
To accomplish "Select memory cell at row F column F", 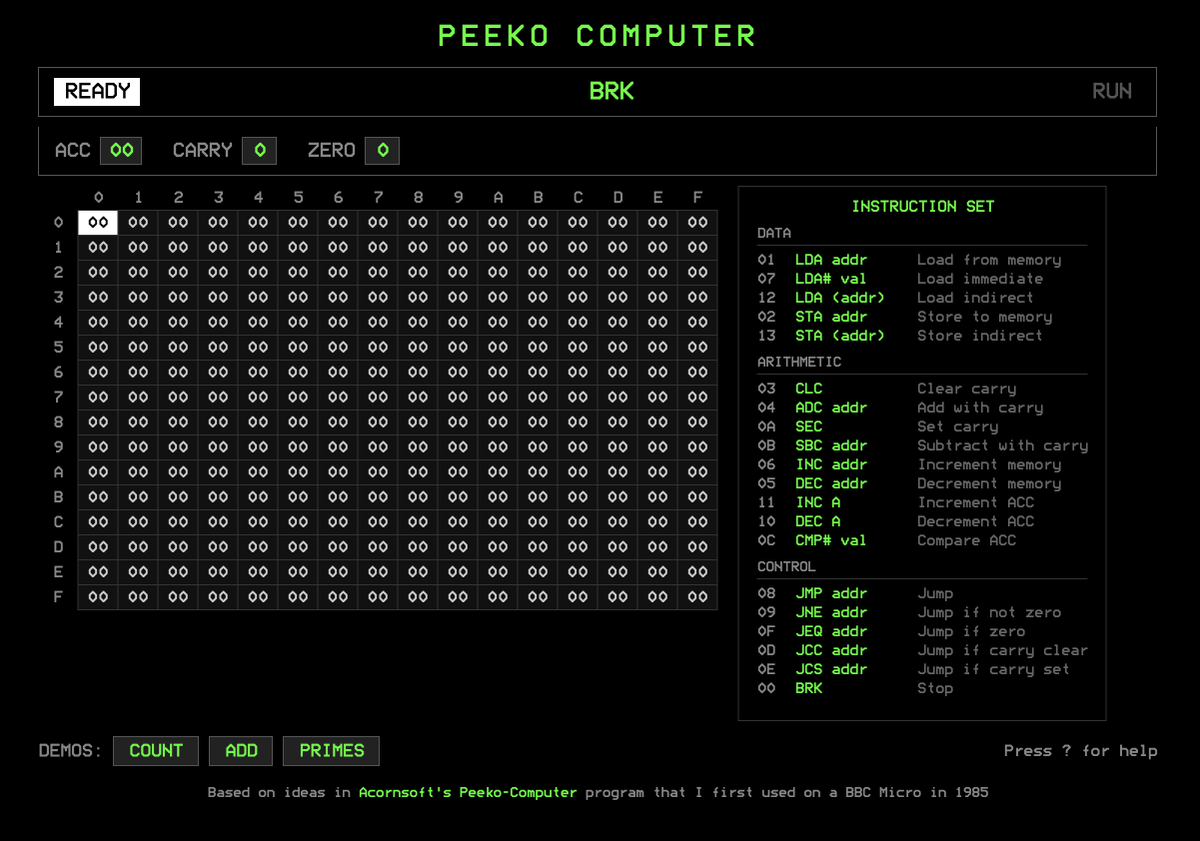I will click(x=698, y=597).
